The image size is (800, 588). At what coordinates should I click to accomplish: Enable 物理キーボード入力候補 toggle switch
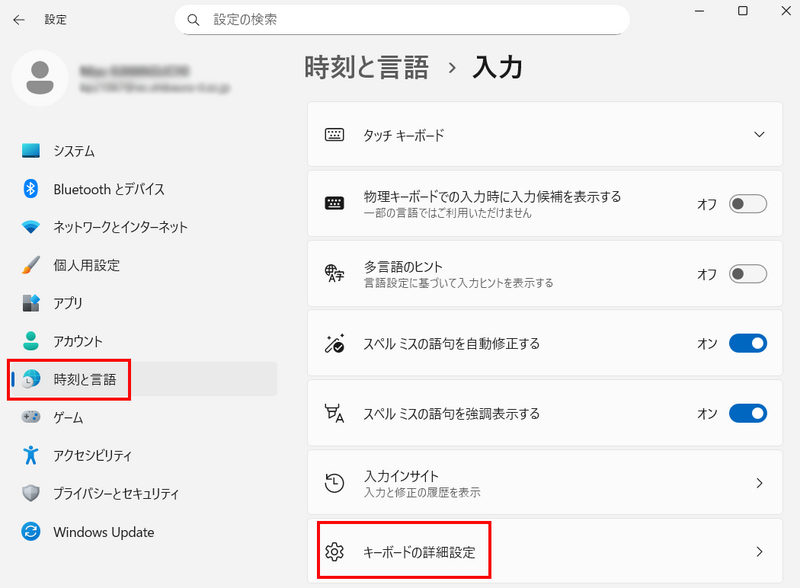[x=747, y=204]
